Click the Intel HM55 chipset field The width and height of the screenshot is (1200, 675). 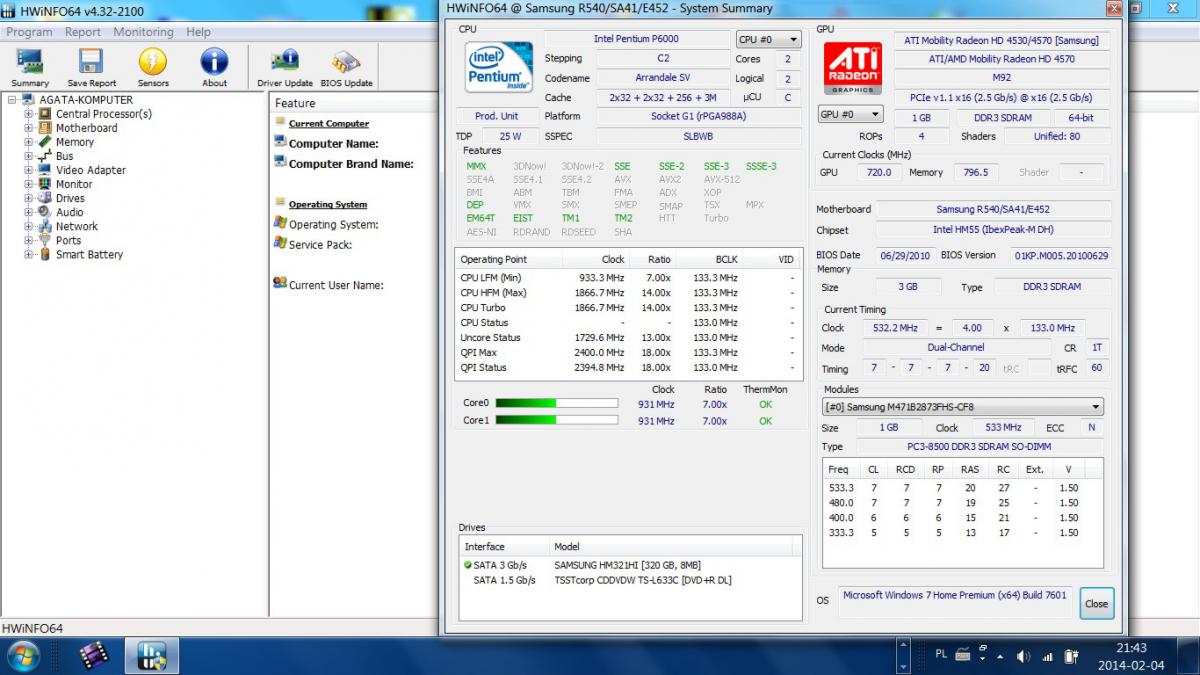[994, 229]
